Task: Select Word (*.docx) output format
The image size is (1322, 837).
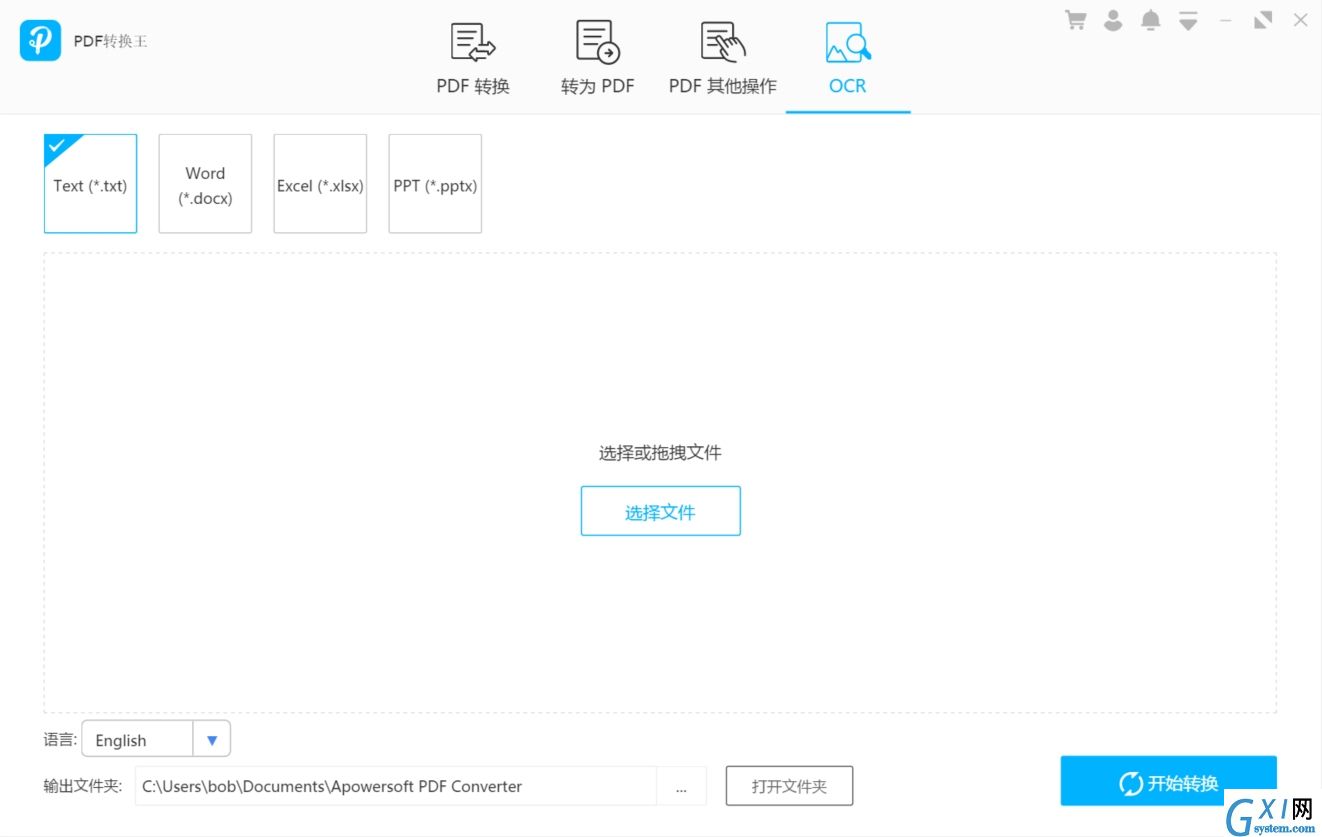Action: pyautogui.click(x=205, y=184)
